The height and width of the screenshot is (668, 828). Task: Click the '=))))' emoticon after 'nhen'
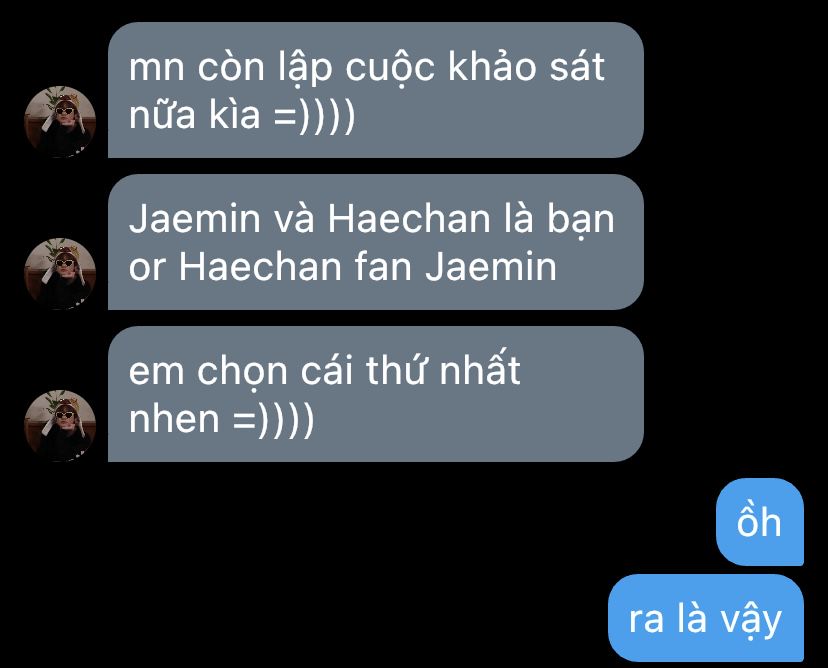click(x=274, y=420)
